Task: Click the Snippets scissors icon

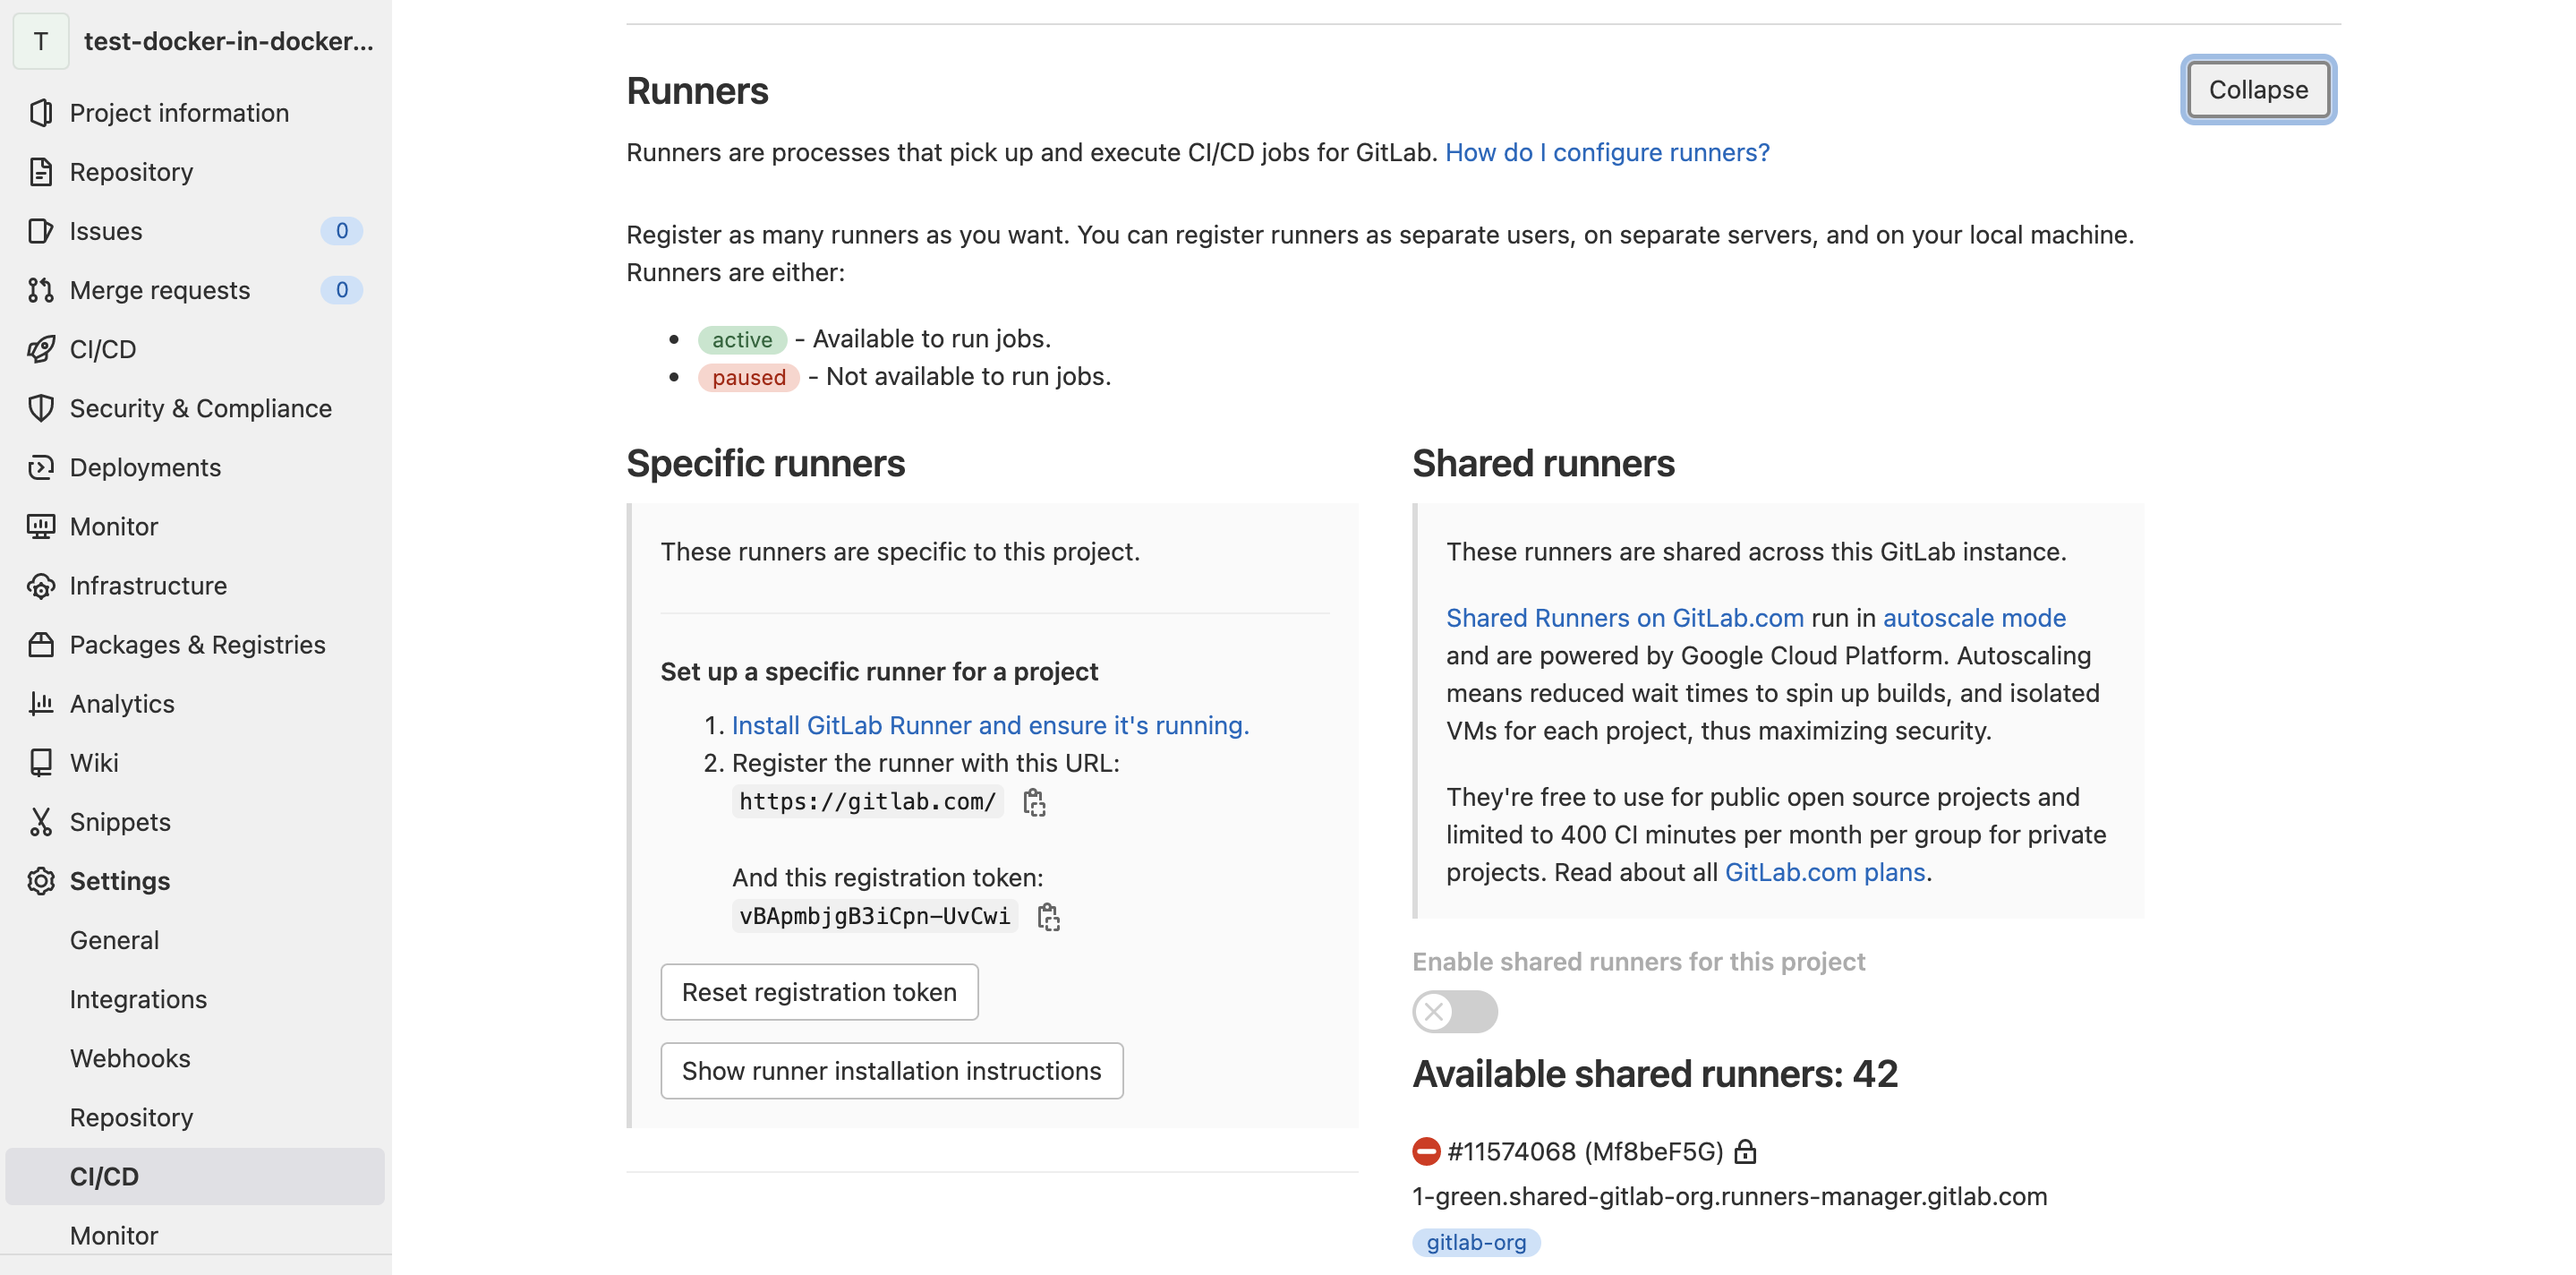Action: 40,822
